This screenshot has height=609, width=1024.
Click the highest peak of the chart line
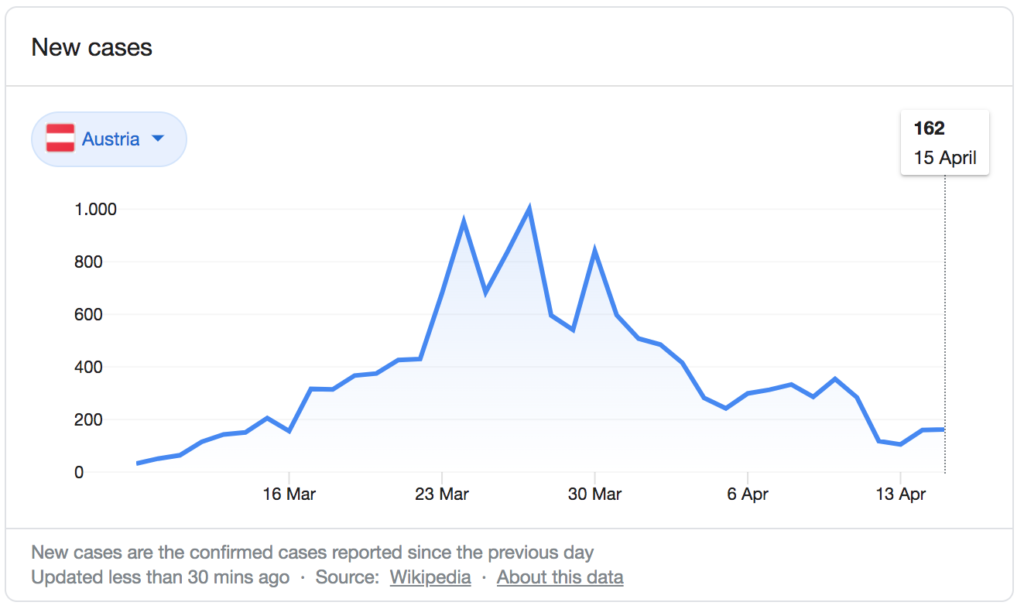click(529, 208)
